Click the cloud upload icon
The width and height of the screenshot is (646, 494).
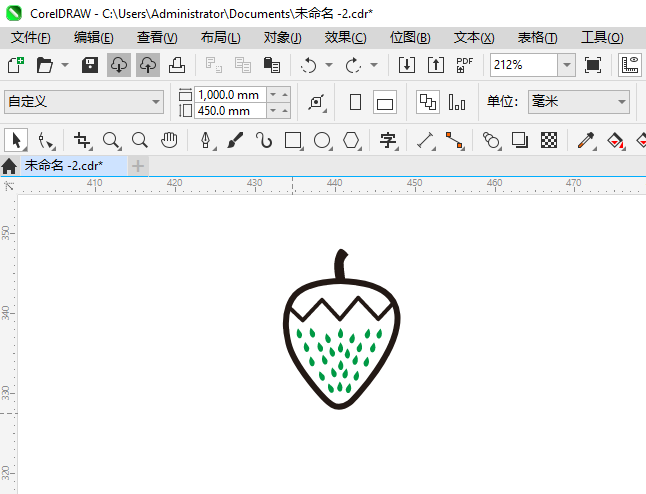click(x=148, y=65)
